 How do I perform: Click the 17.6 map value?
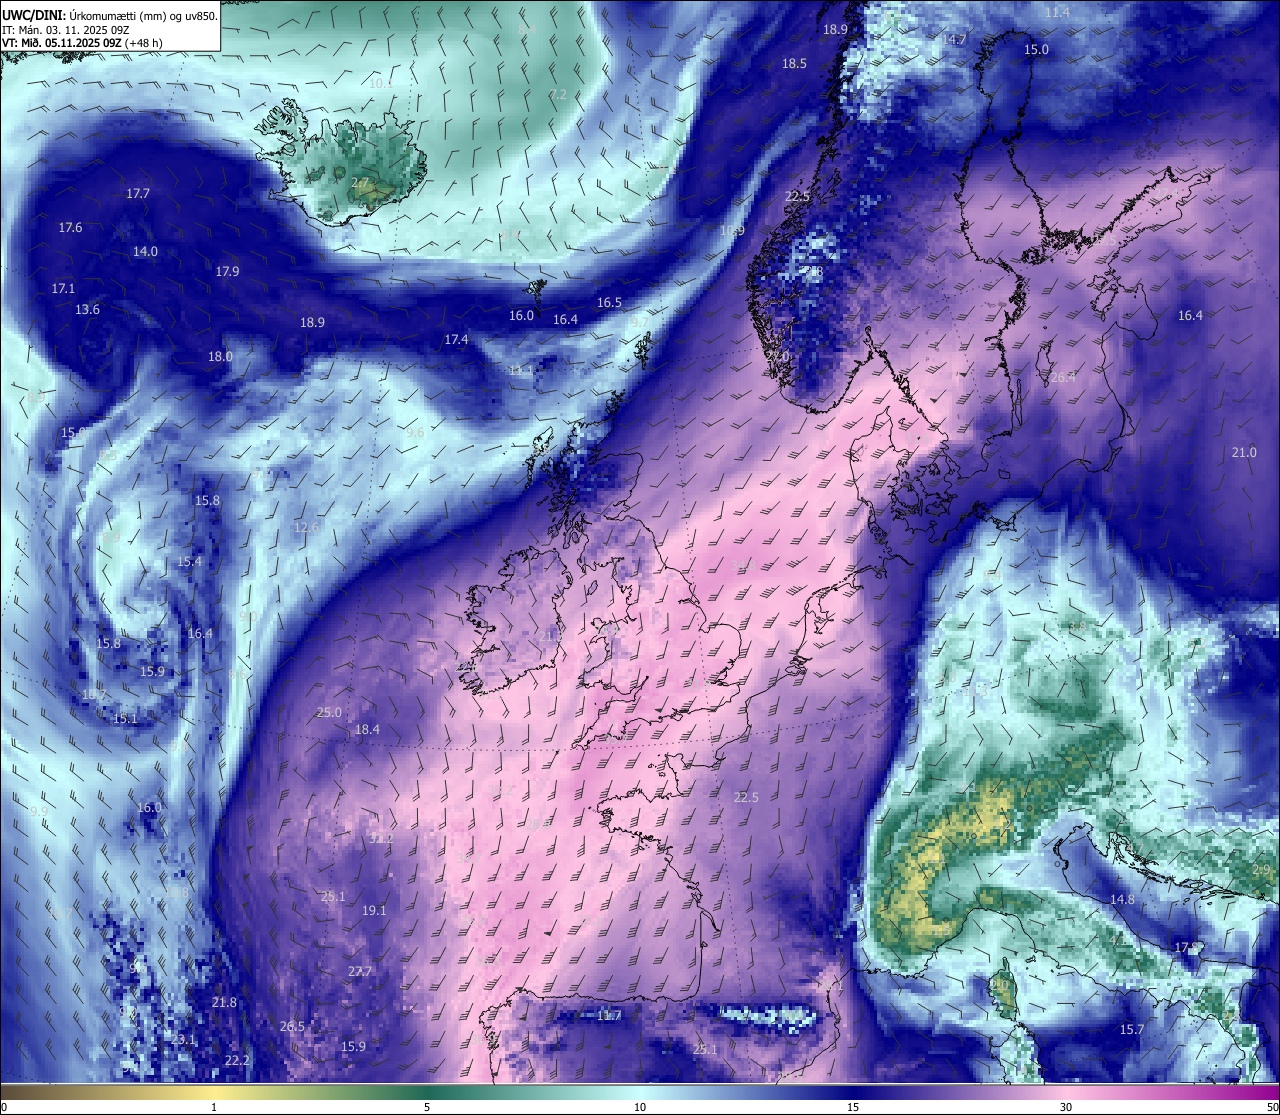tap(70, 228)
